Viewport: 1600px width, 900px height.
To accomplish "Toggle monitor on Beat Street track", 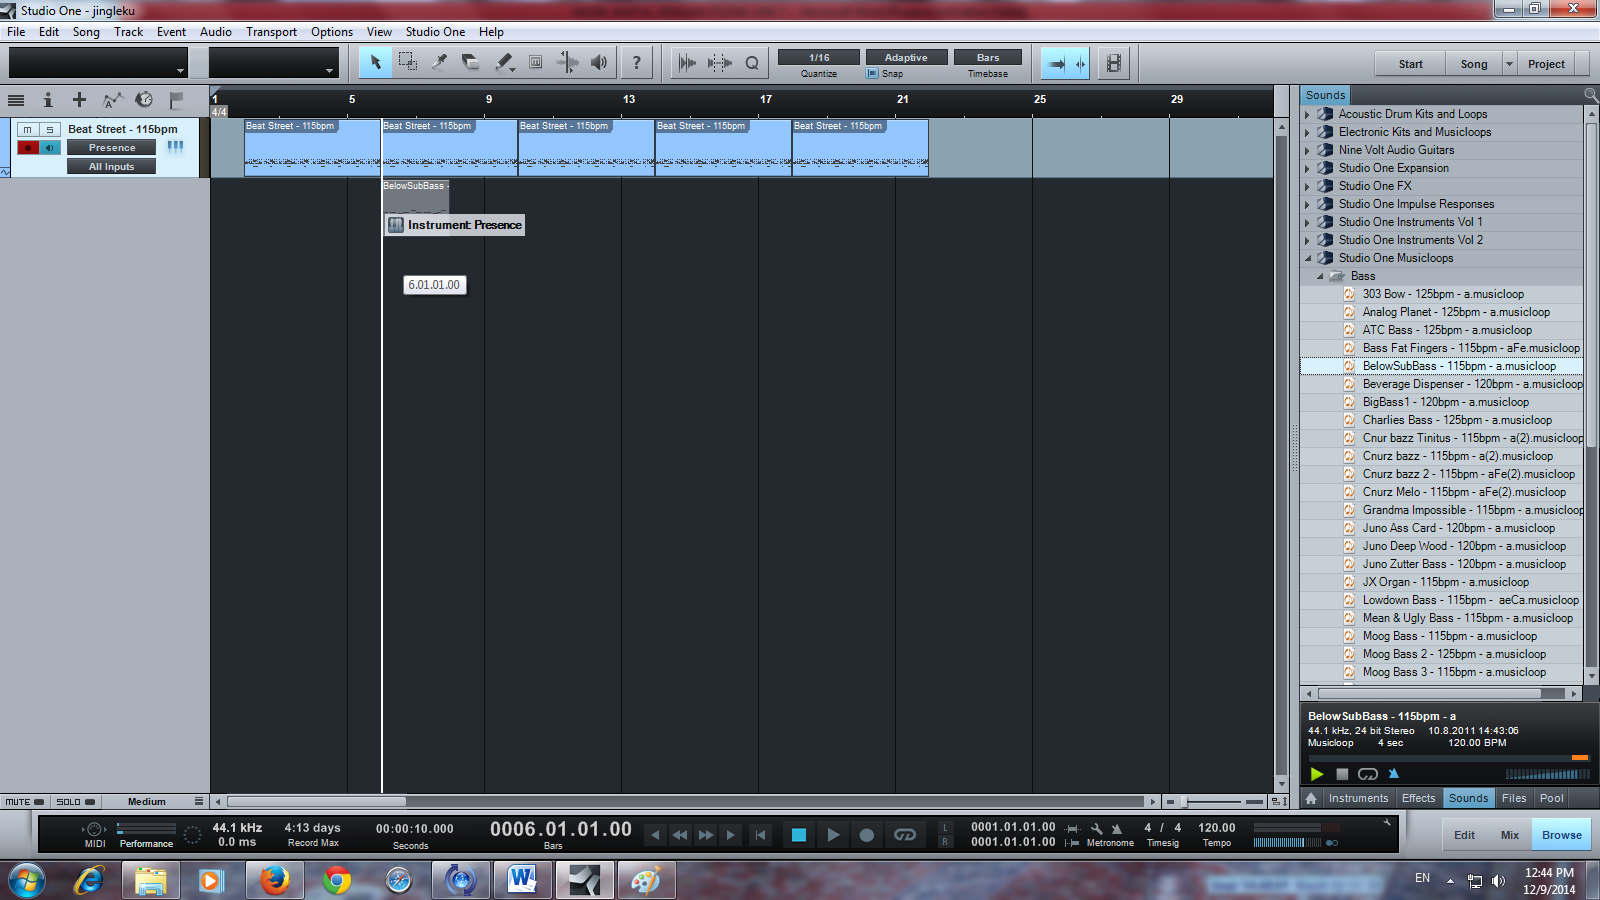I will pyautogui.click(x=49, y=148).
